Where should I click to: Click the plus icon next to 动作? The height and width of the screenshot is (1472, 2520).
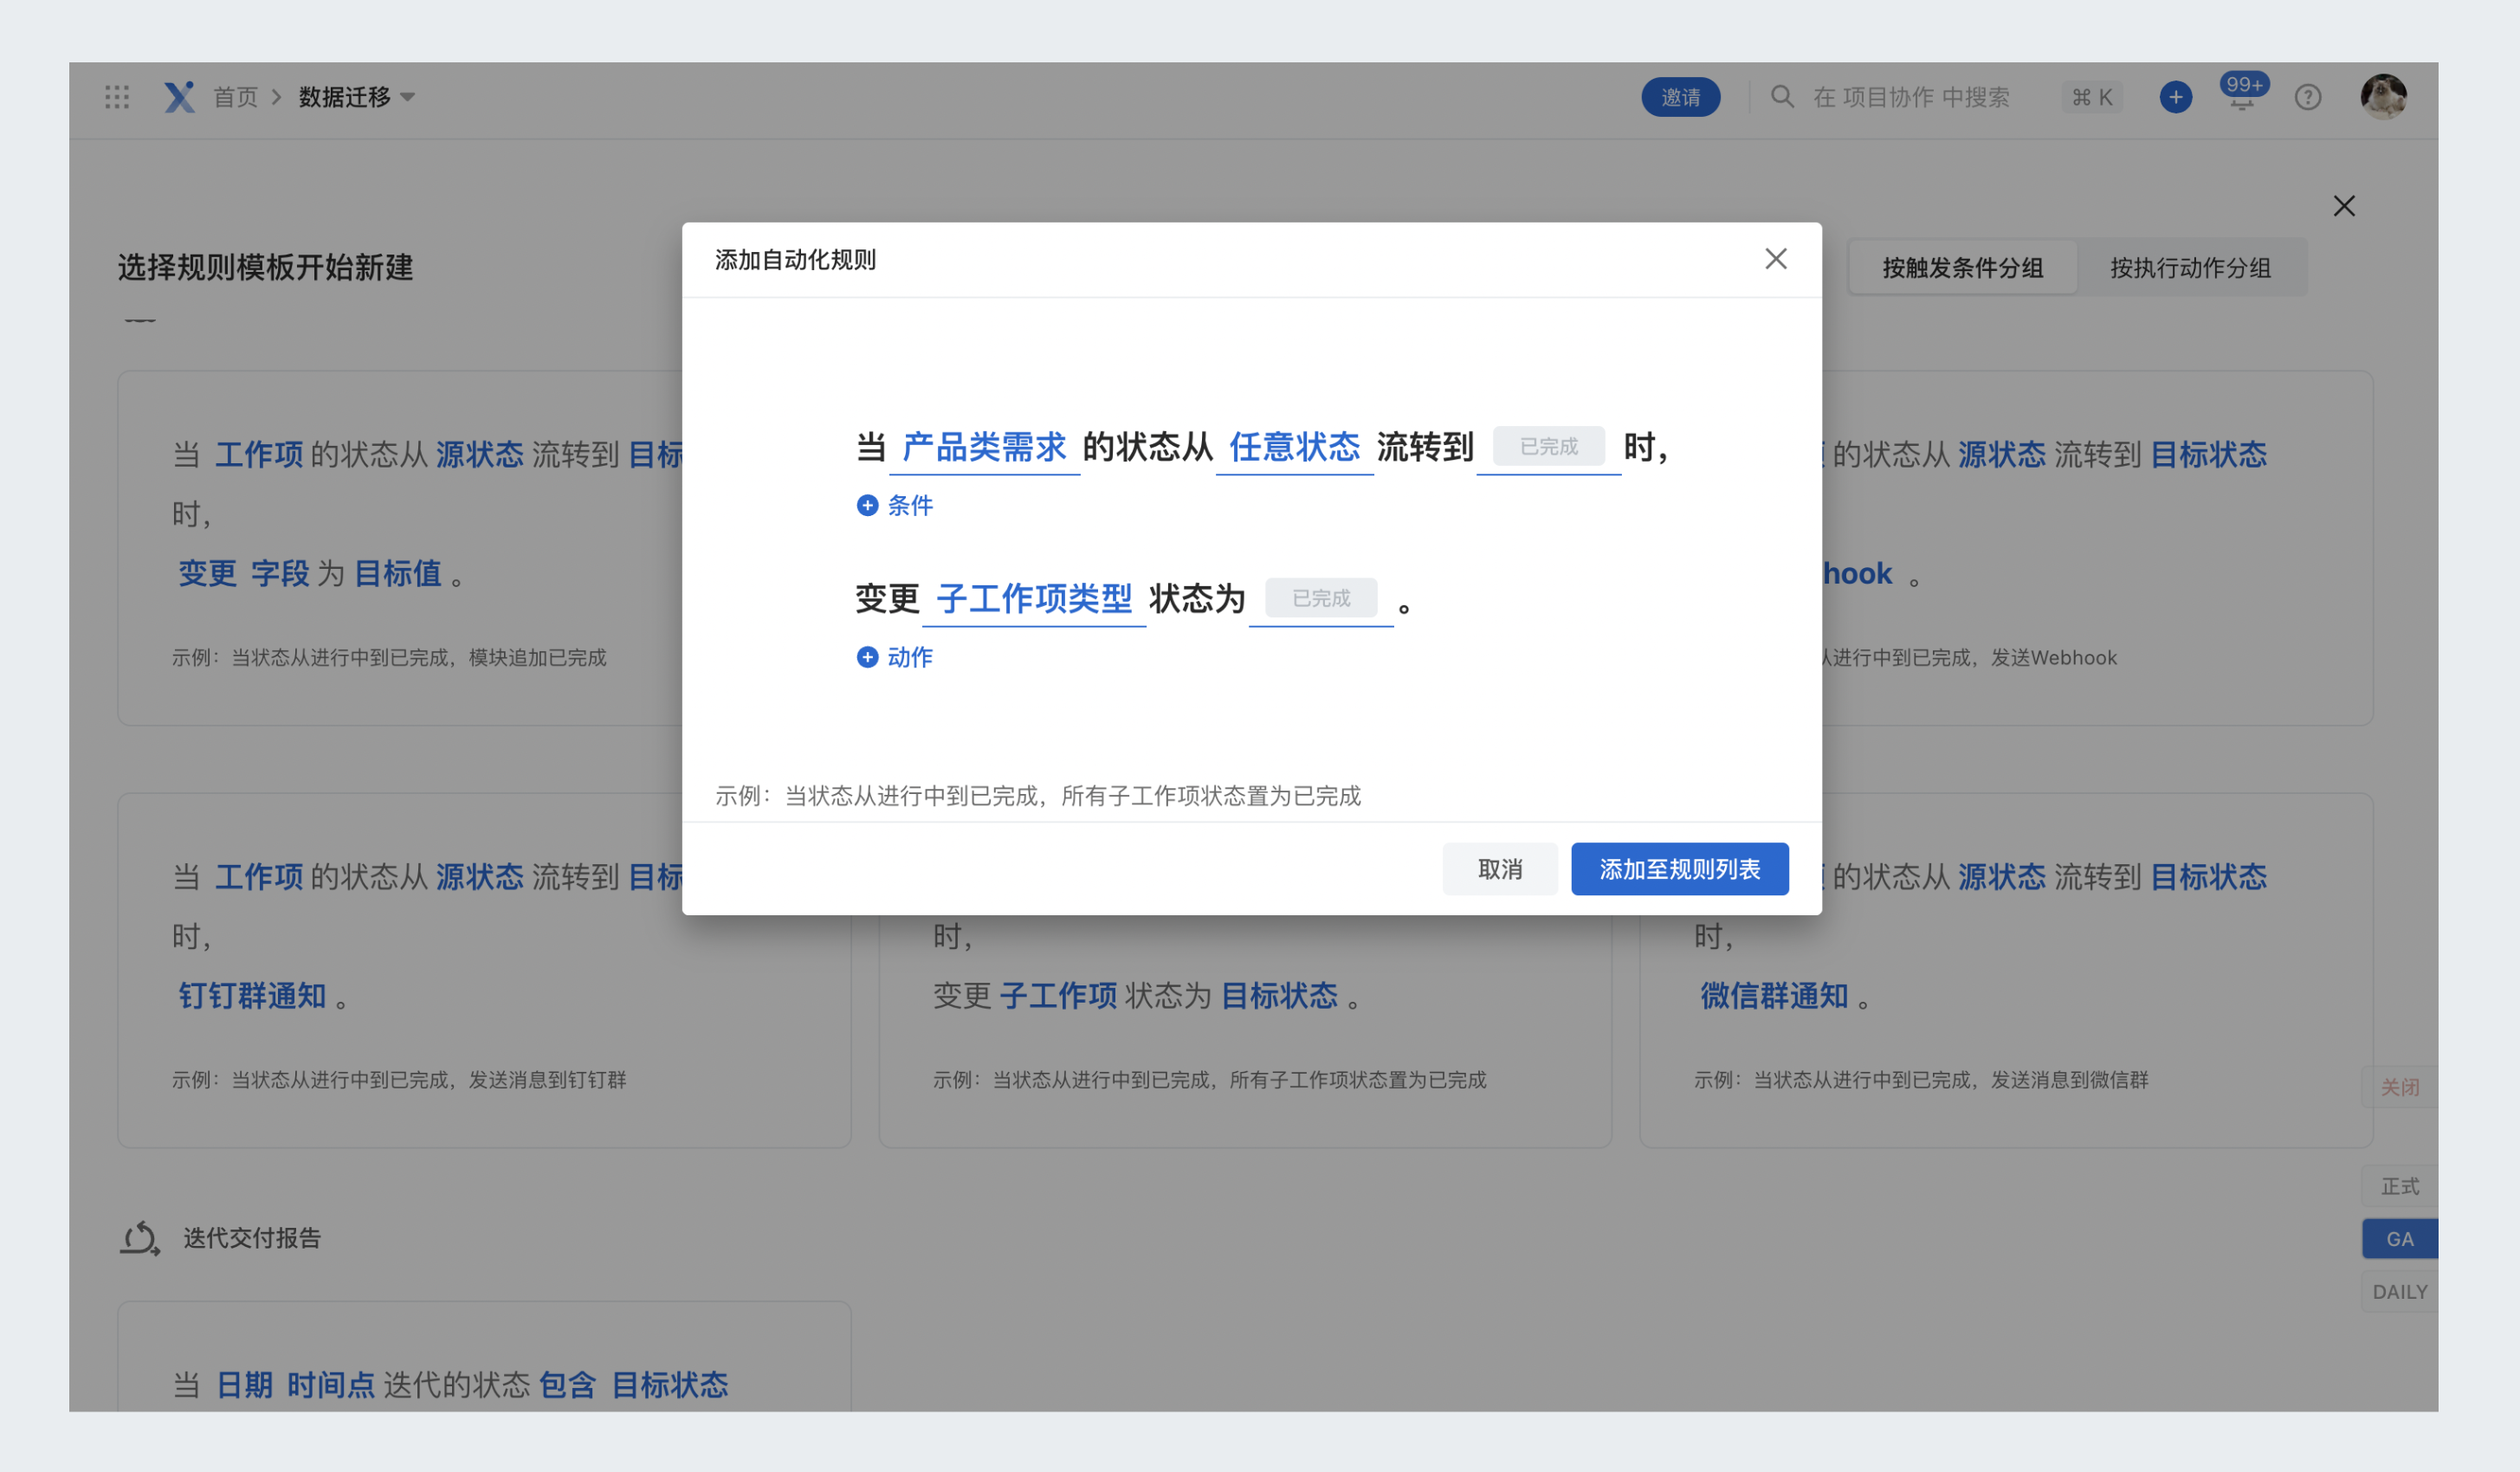click(867, 657)
